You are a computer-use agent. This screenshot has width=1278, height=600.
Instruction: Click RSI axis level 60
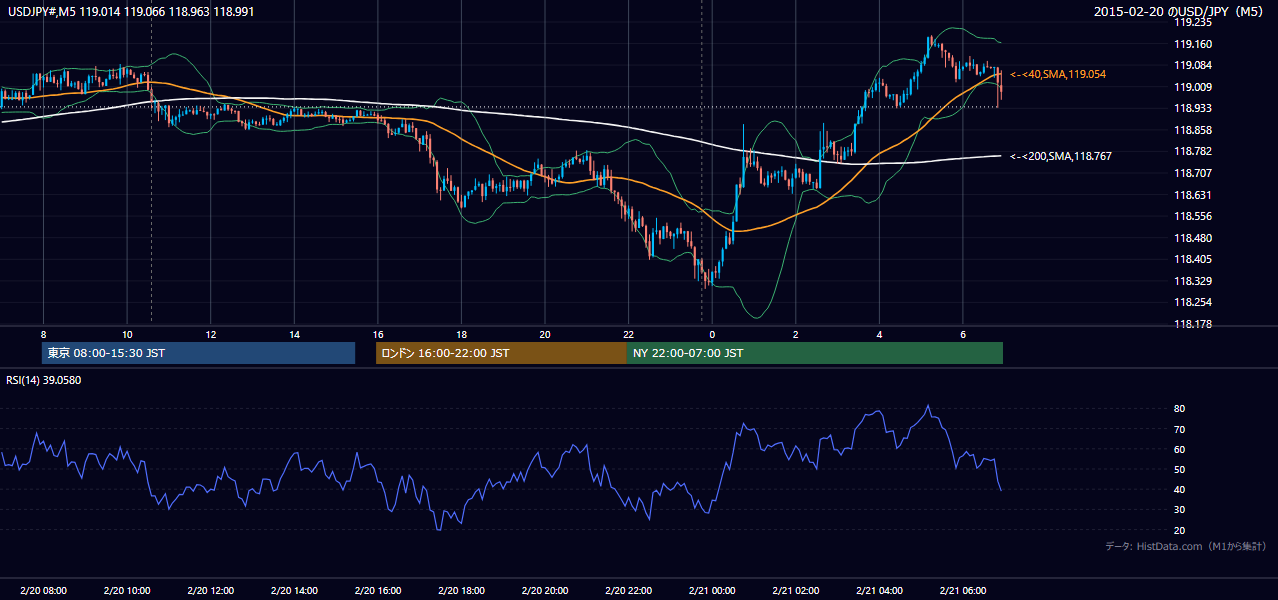pos(1180,449)
